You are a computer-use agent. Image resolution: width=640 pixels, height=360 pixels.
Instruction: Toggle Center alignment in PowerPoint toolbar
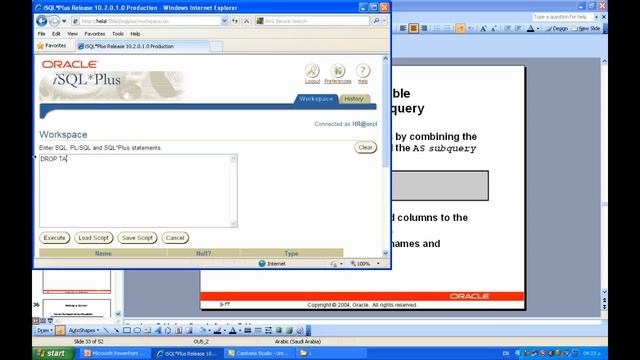413,28
